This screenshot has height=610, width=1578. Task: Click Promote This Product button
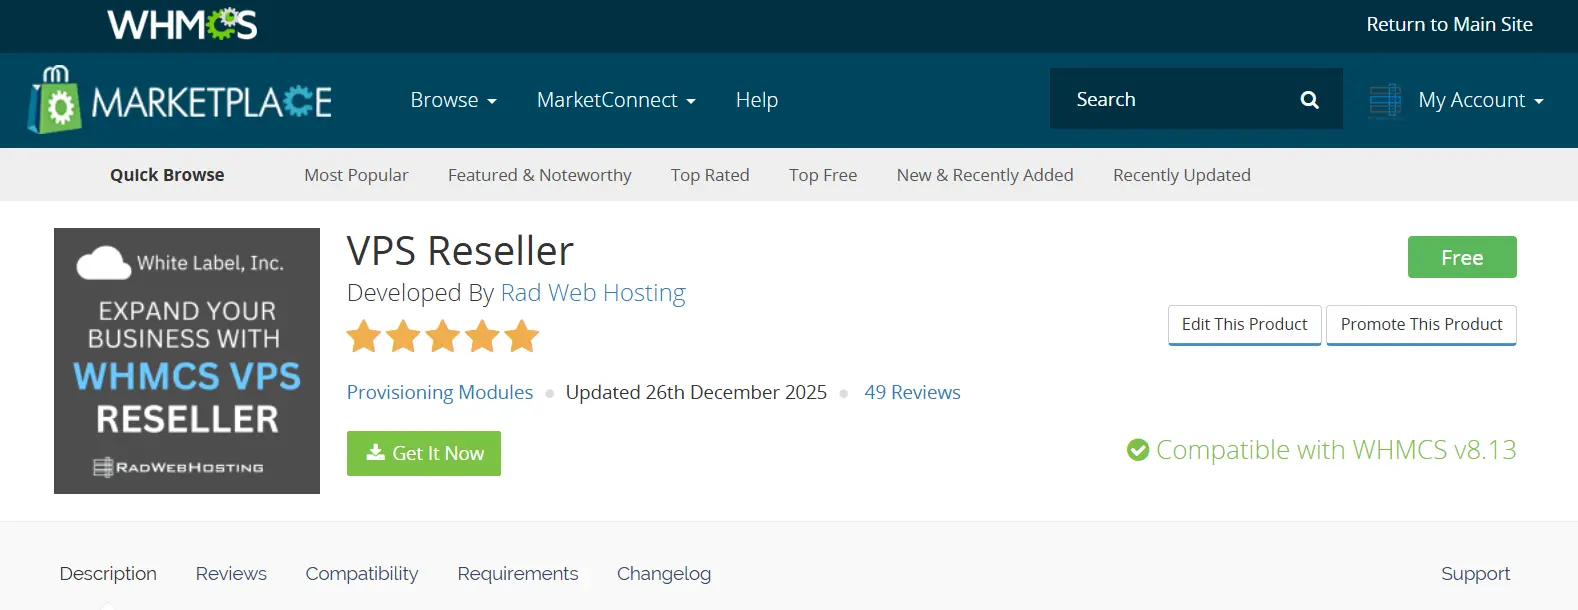(x=1421, y=325)
